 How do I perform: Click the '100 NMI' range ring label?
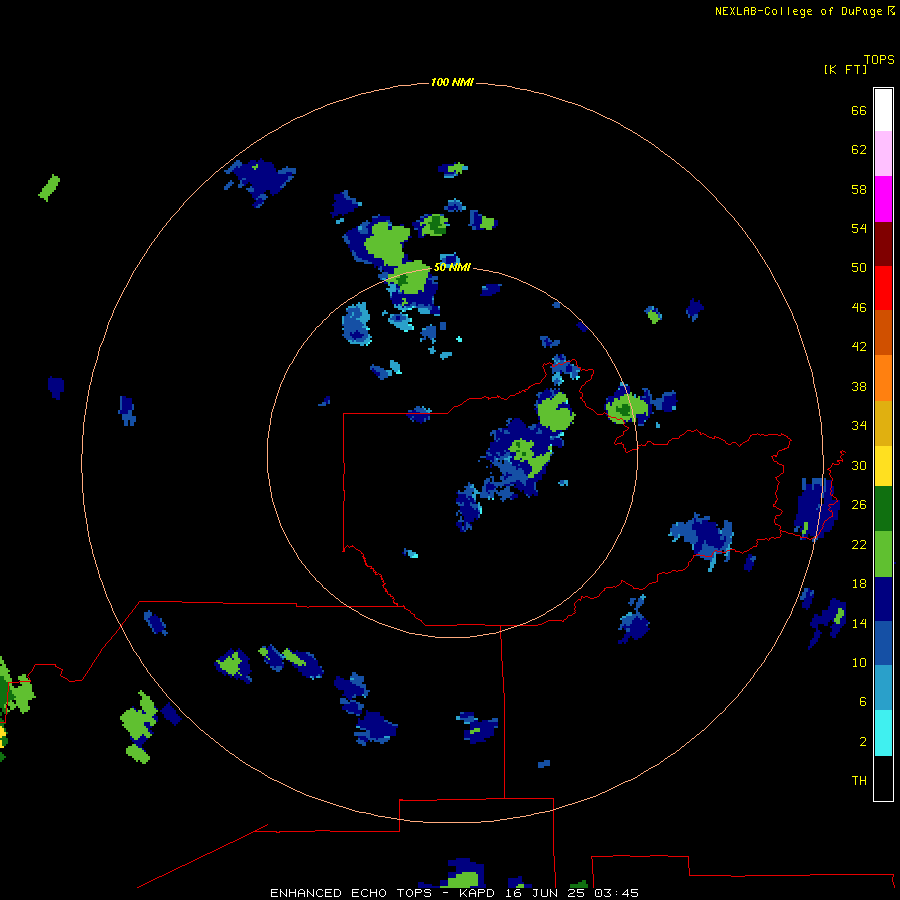coord(452,82)
